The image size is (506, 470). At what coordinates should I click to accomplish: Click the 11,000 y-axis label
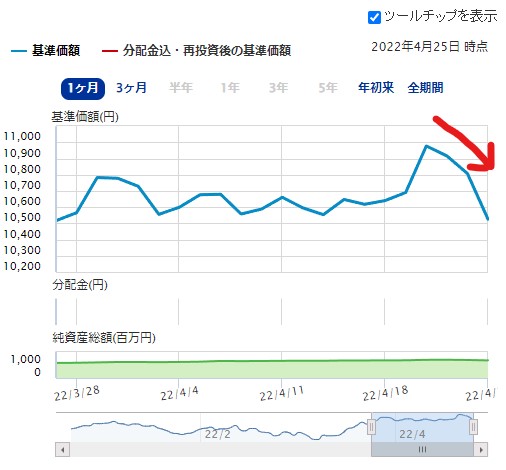pyautogui.click(x=22, y=136)
